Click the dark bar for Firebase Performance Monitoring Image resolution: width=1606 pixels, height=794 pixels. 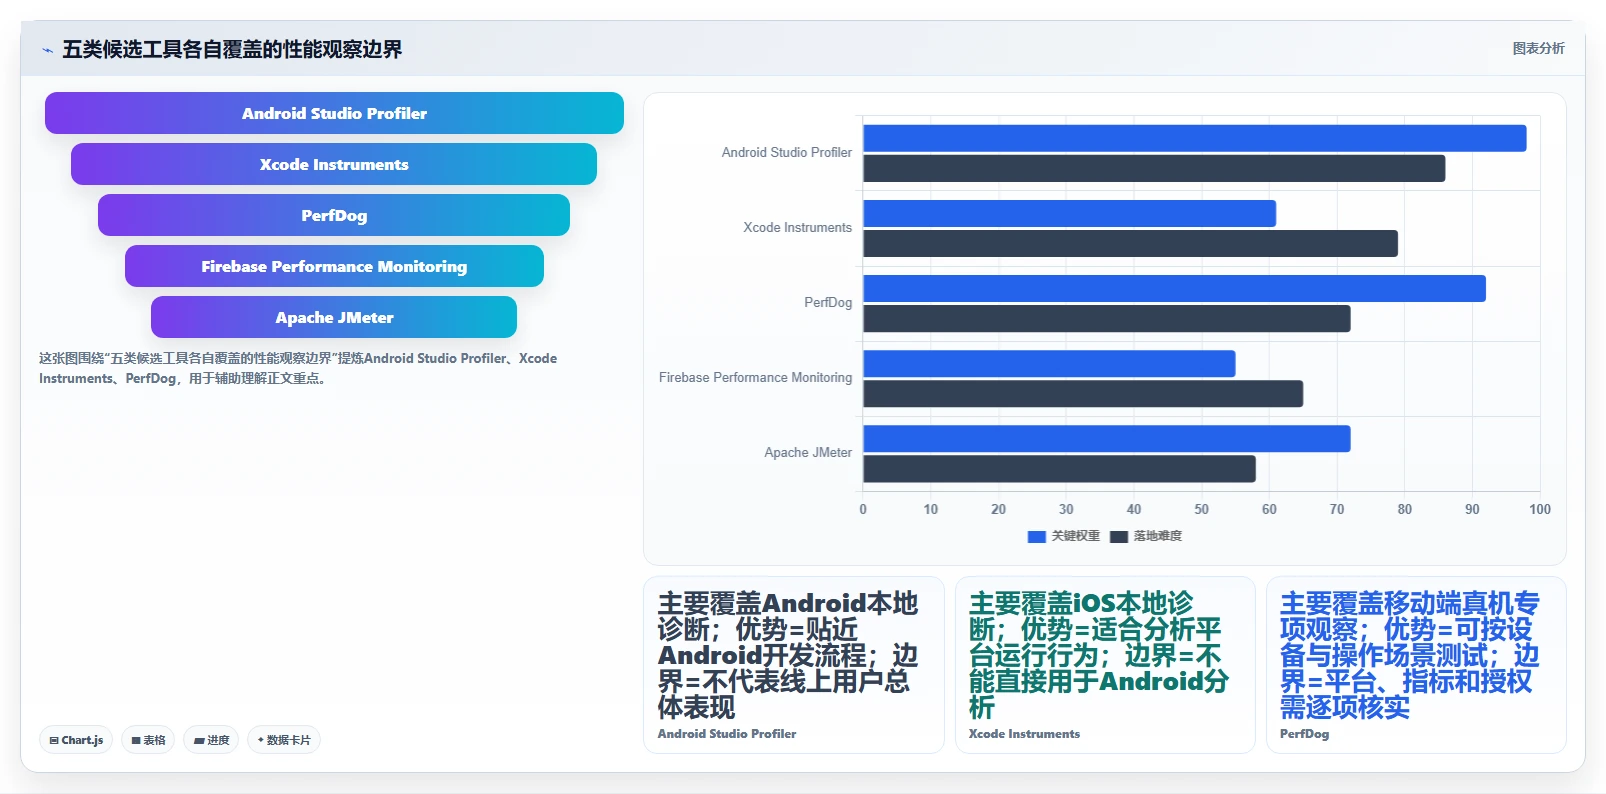tap(1083, 393)
